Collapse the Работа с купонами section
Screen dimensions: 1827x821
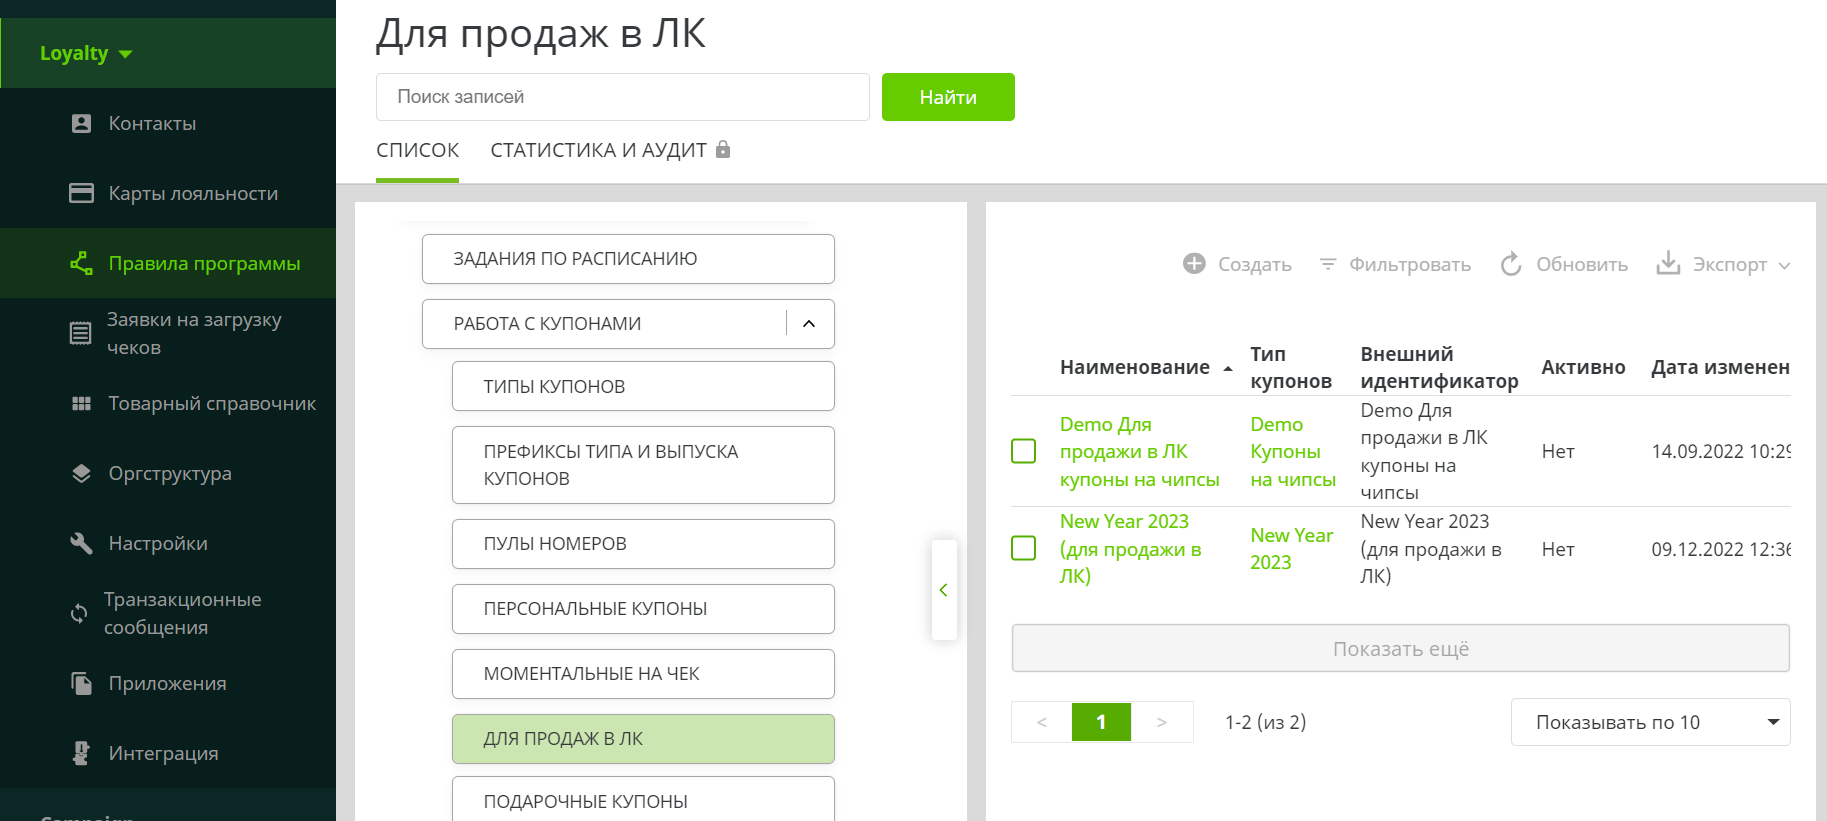click(809, 323)
